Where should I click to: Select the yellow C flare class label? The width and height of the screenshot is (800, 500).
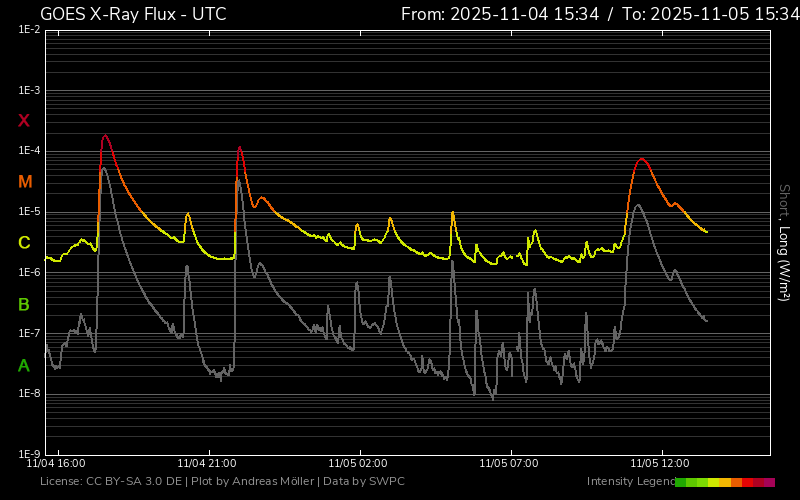coord(24,243)
